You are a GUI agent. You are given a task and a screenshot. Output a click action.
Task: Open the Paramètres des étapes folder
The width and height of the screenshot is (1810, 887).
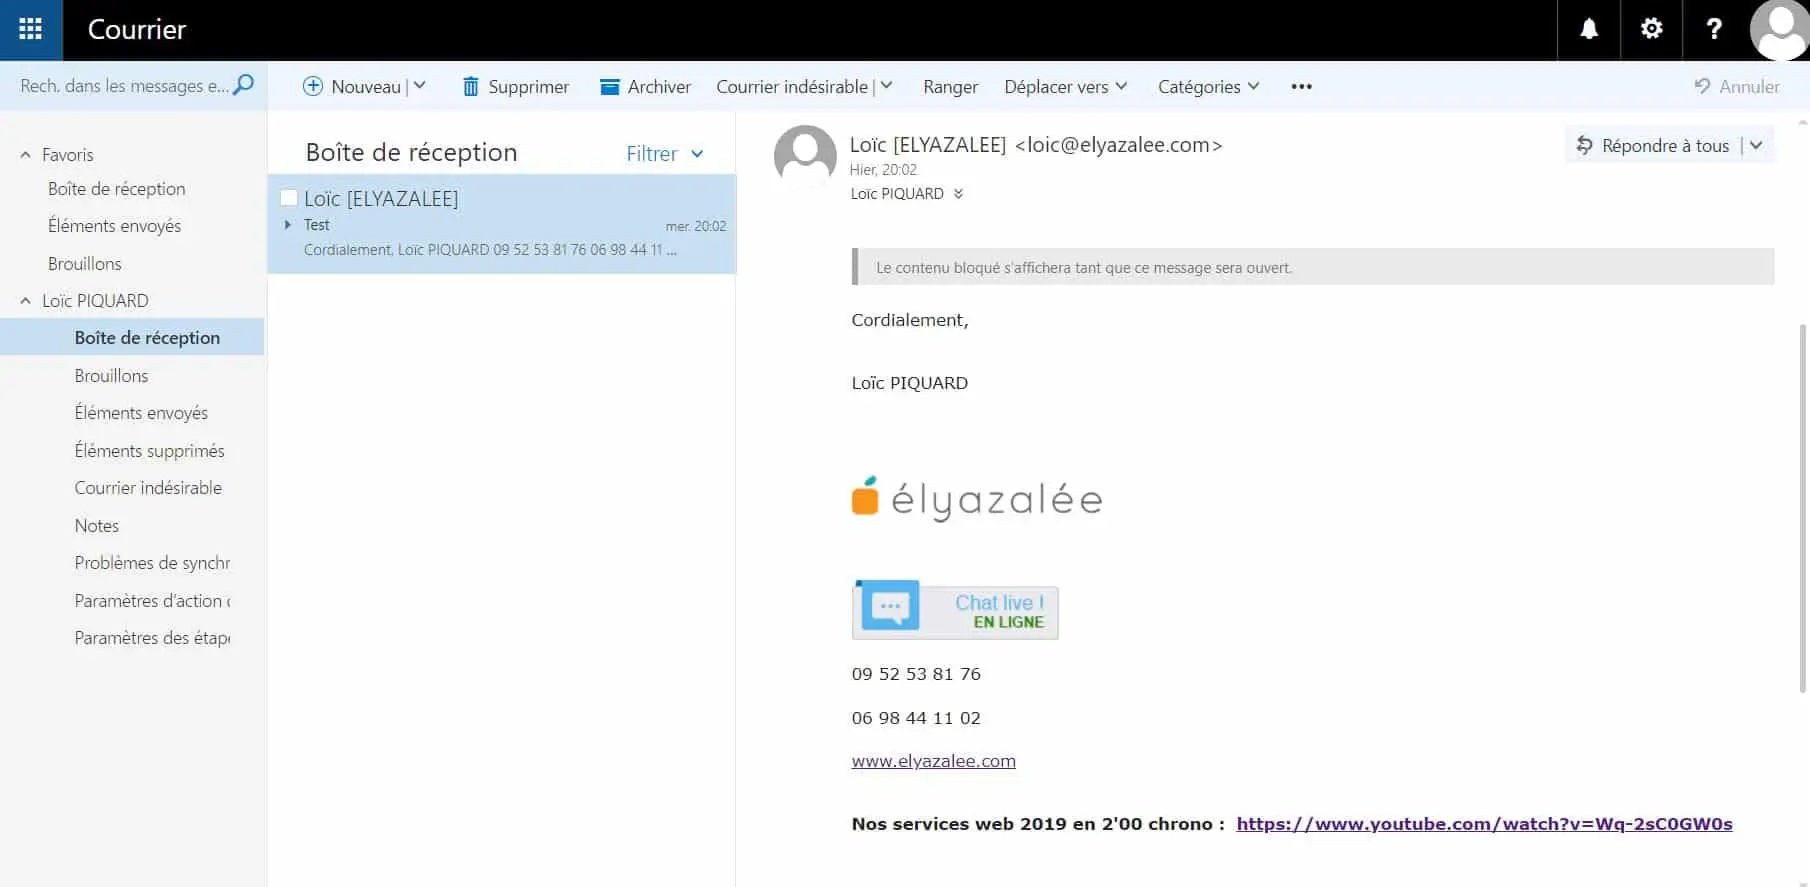pyautogui.click(x=152, y=638)
